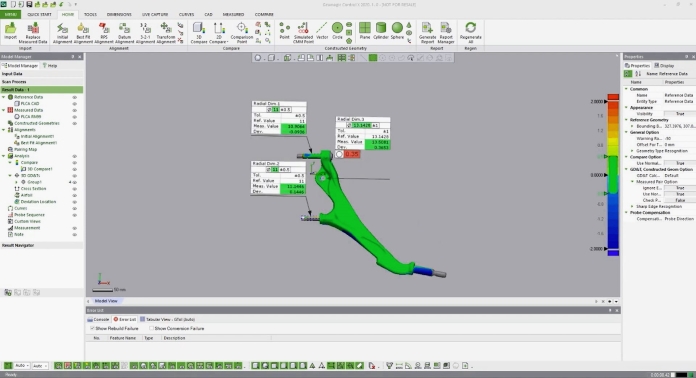Screen dimensions: 696x378
Task: Click Regenerate All icon
Action: coord(471,33)
